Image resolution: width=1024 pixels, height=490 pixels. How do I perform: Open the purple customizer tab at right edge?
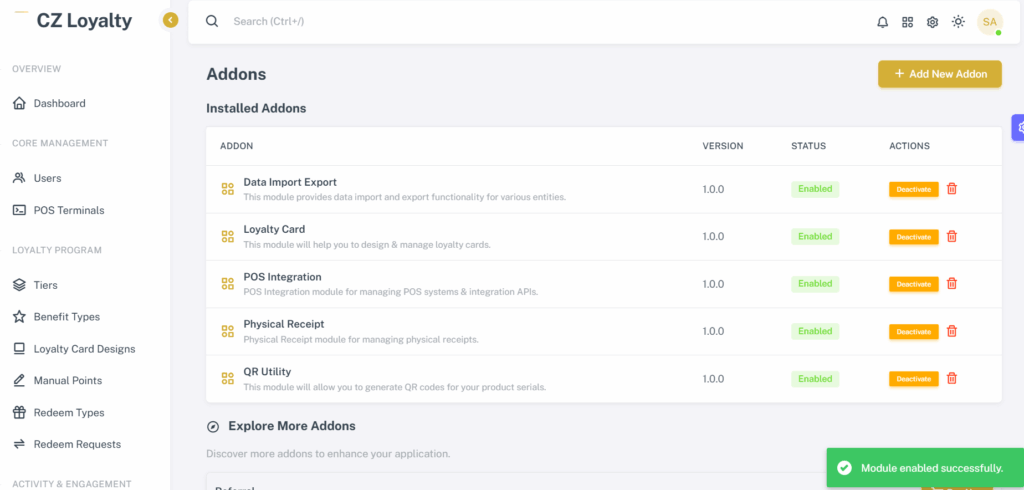coord(1017,127)
